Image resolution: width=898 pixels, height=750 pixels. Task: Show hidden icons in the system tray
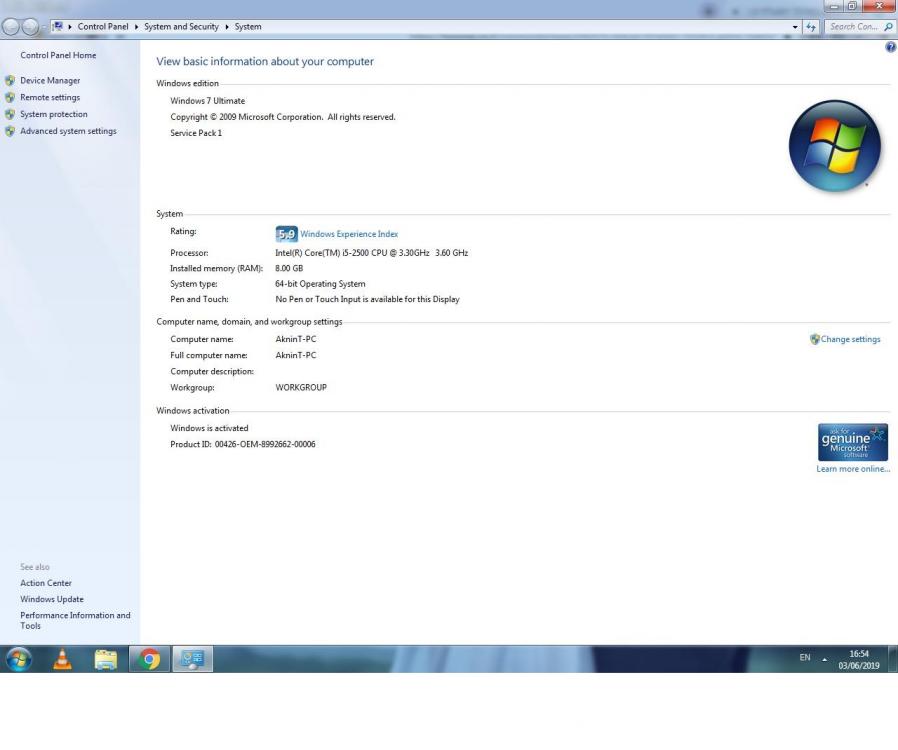(x=825, y=660)
